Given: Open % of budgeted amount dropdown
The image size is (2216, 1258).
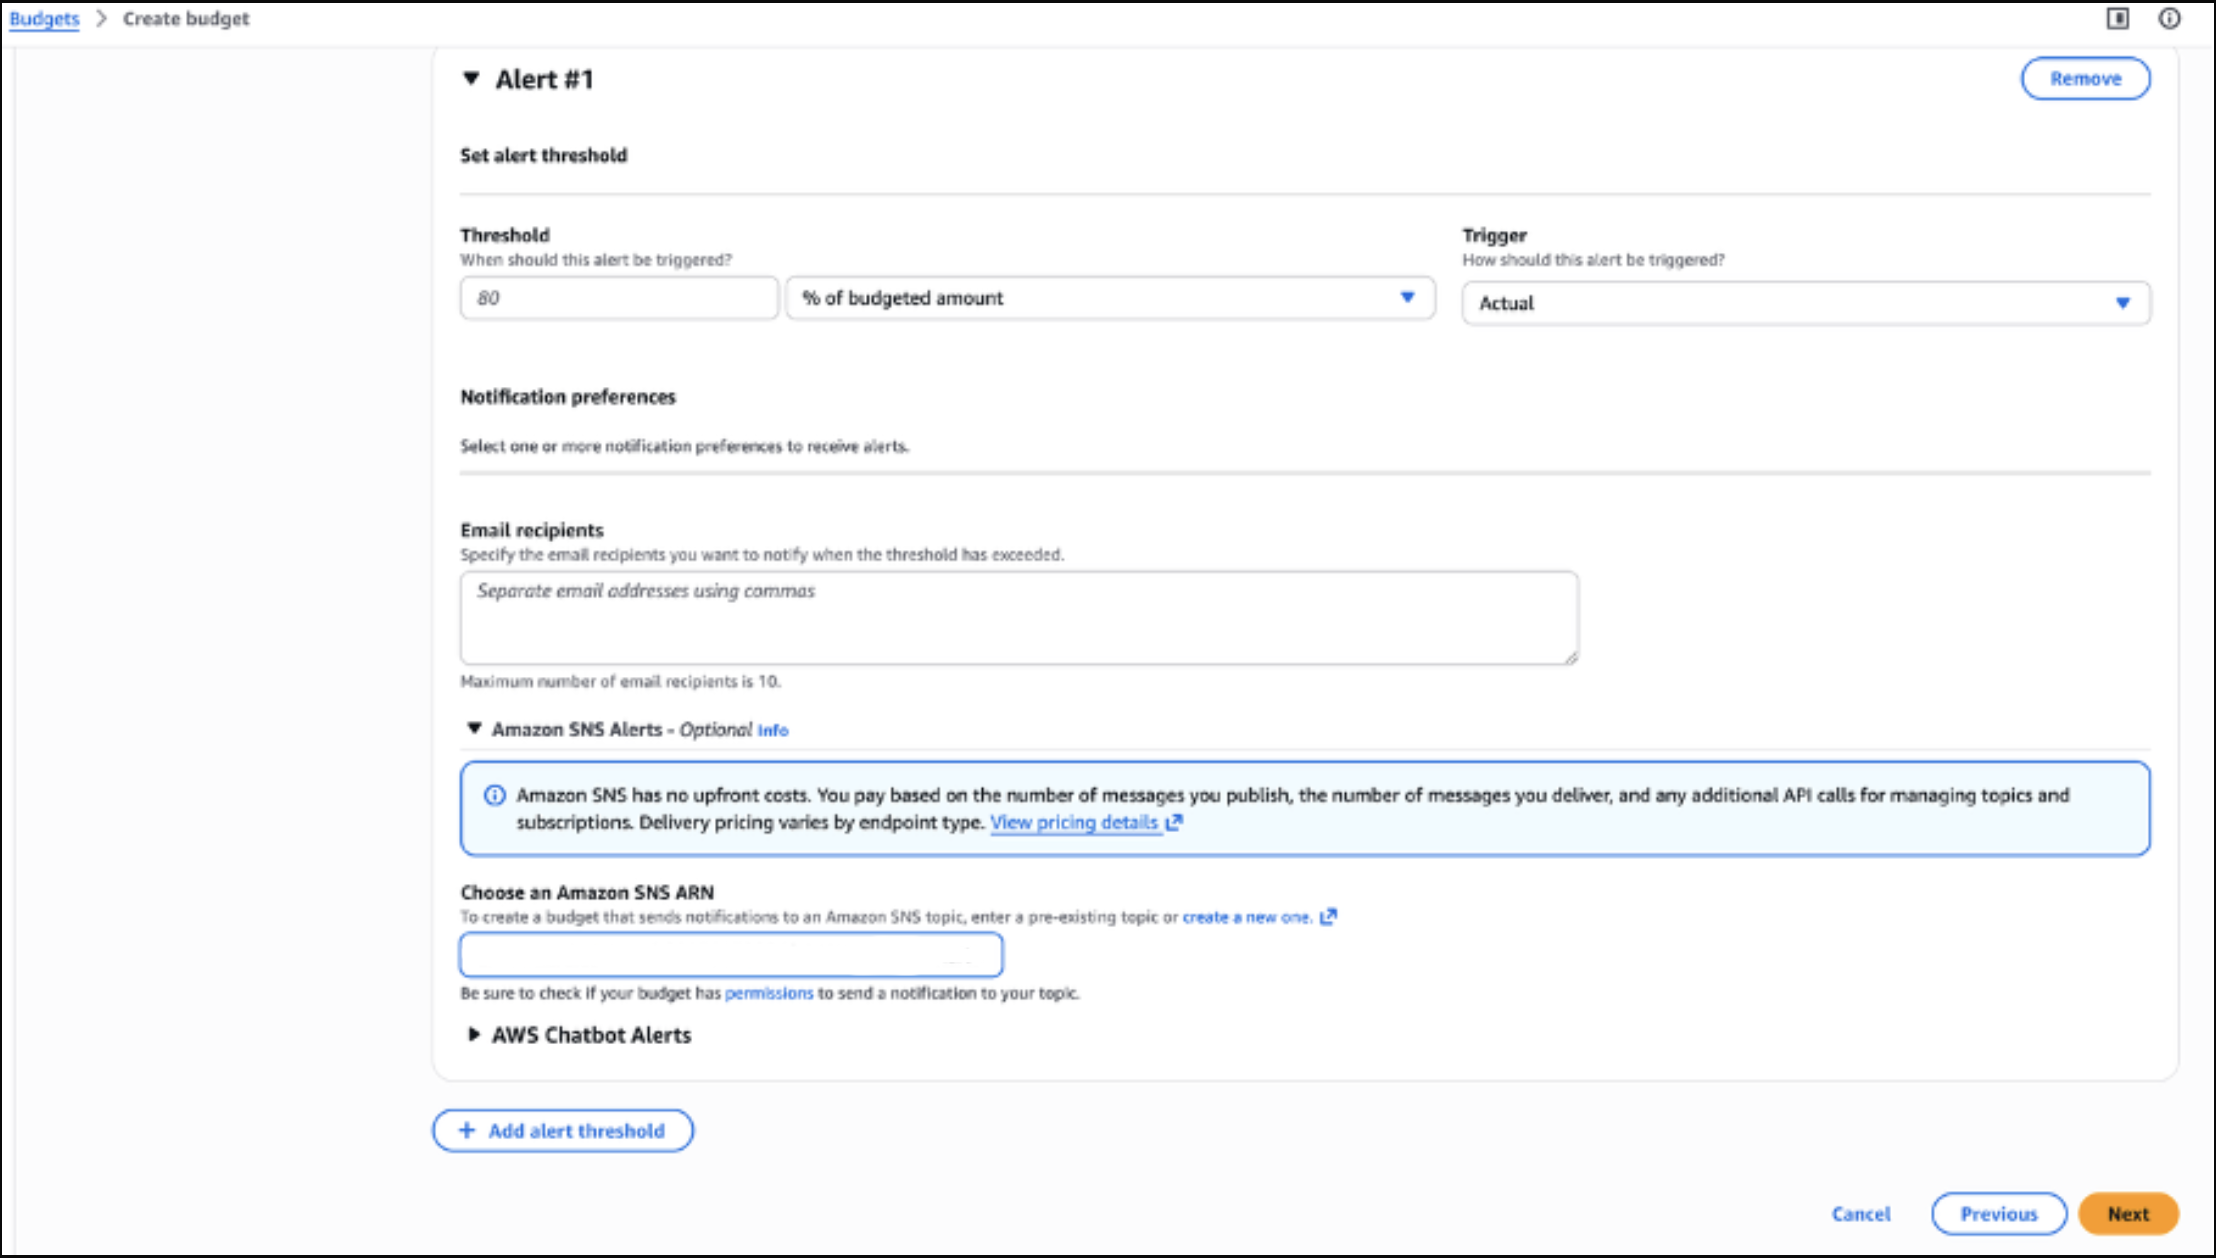Looking at the screenshot, I should [x=1110, y=298].
